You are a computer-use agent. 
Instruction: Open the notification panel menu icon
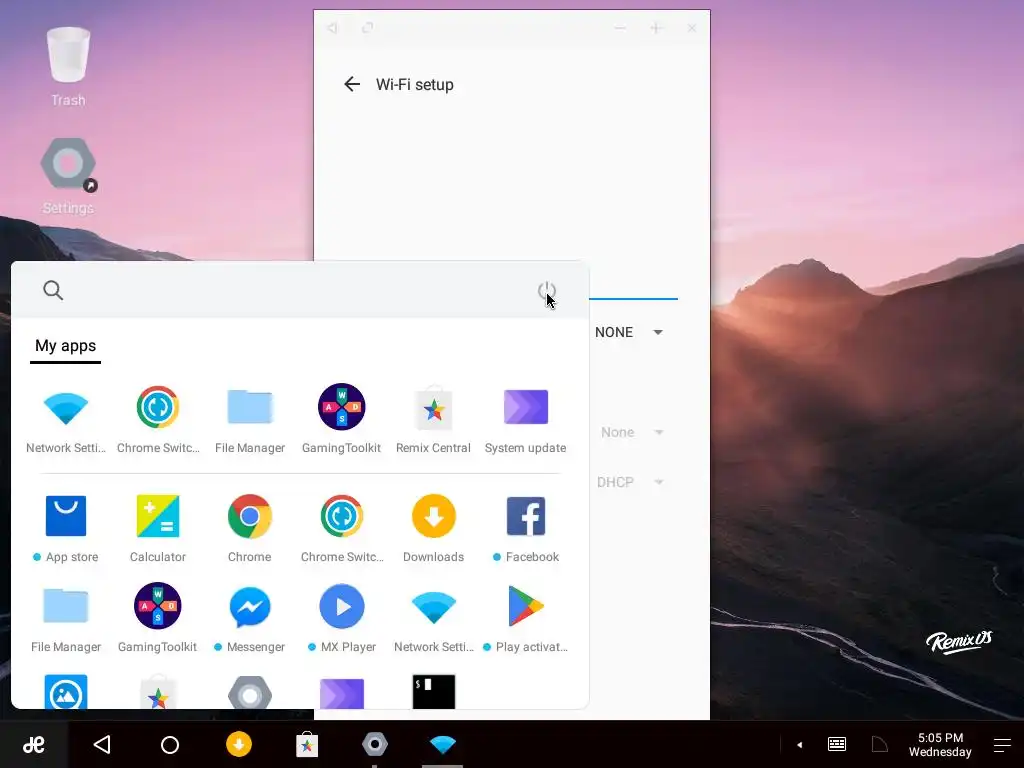pos(1002,745)
